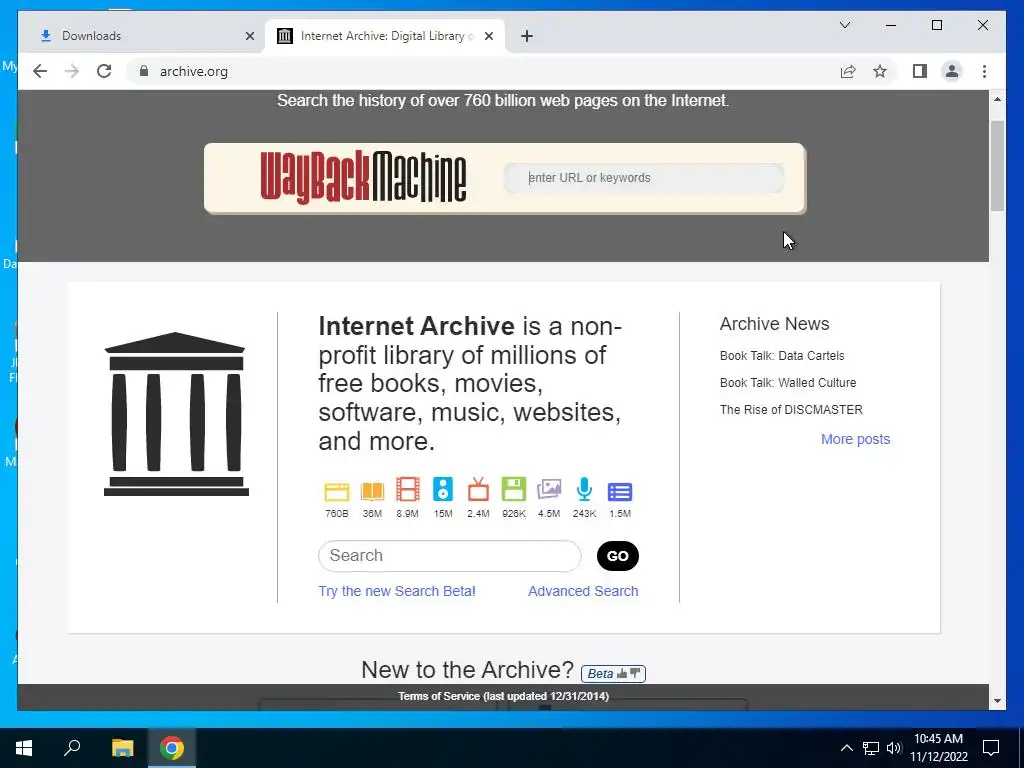Share this page via share icon

[x=848, y=71]
